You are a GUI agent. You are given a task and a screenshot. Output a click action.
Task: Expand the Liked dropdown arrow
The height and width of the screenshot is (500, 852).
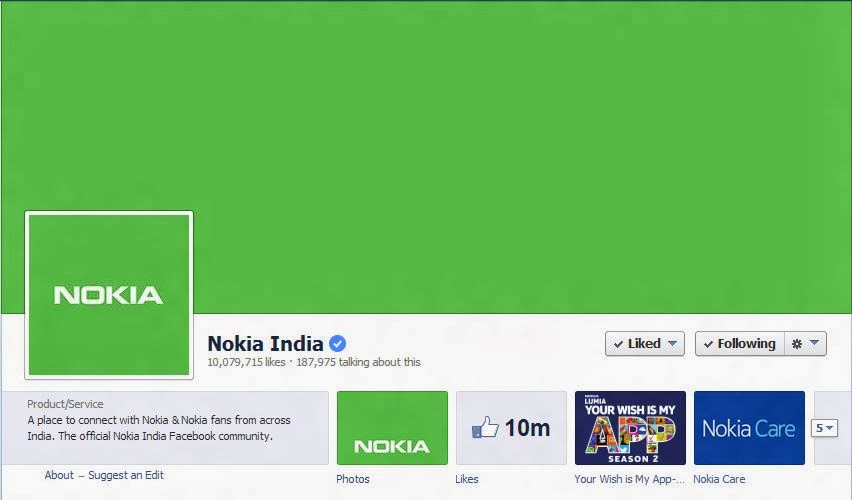(672, 343)
